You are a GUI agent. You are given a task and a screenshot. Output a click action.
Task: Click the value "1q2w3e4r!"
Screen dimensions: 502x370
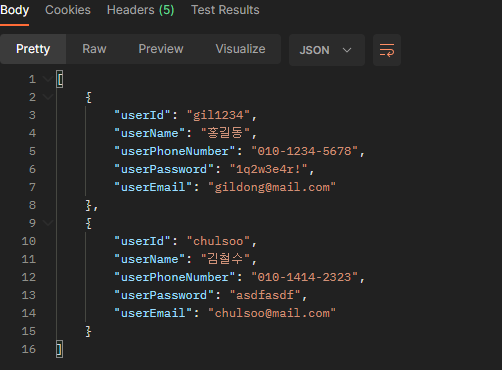coord(268,169)
